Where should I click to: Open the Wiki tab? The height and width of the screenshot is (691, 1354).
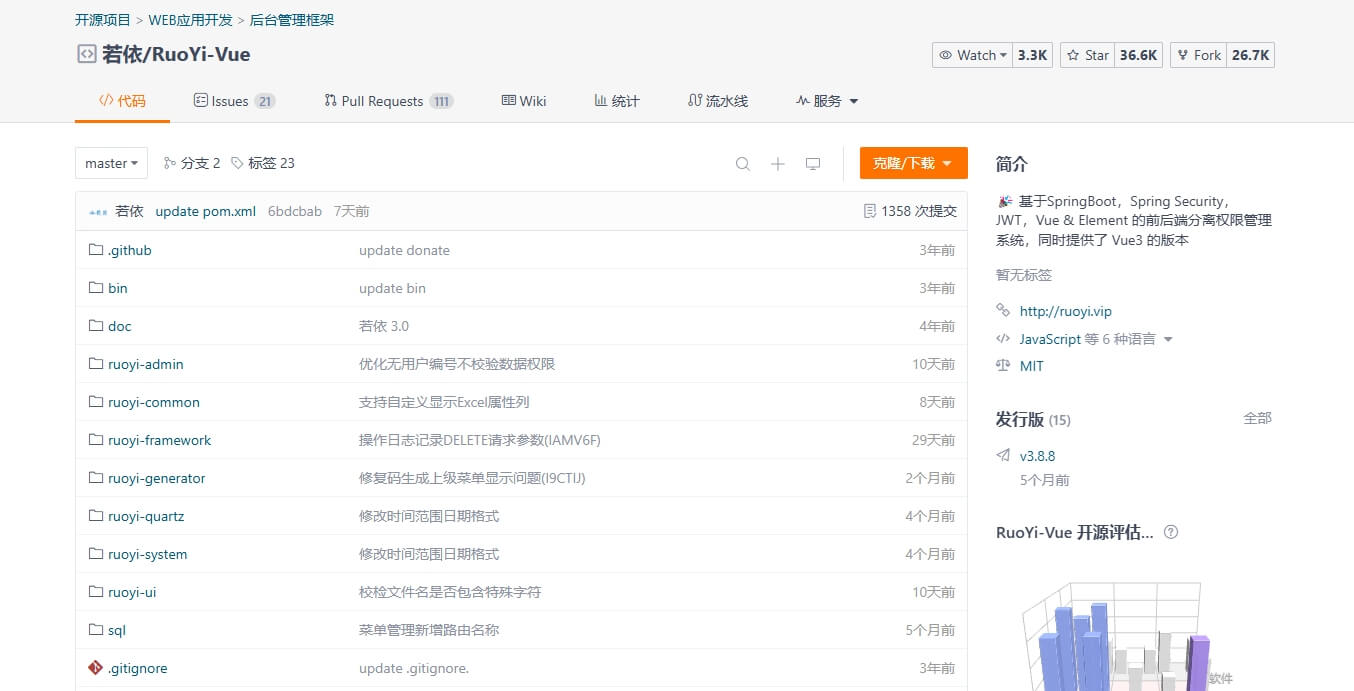point(524,101)
